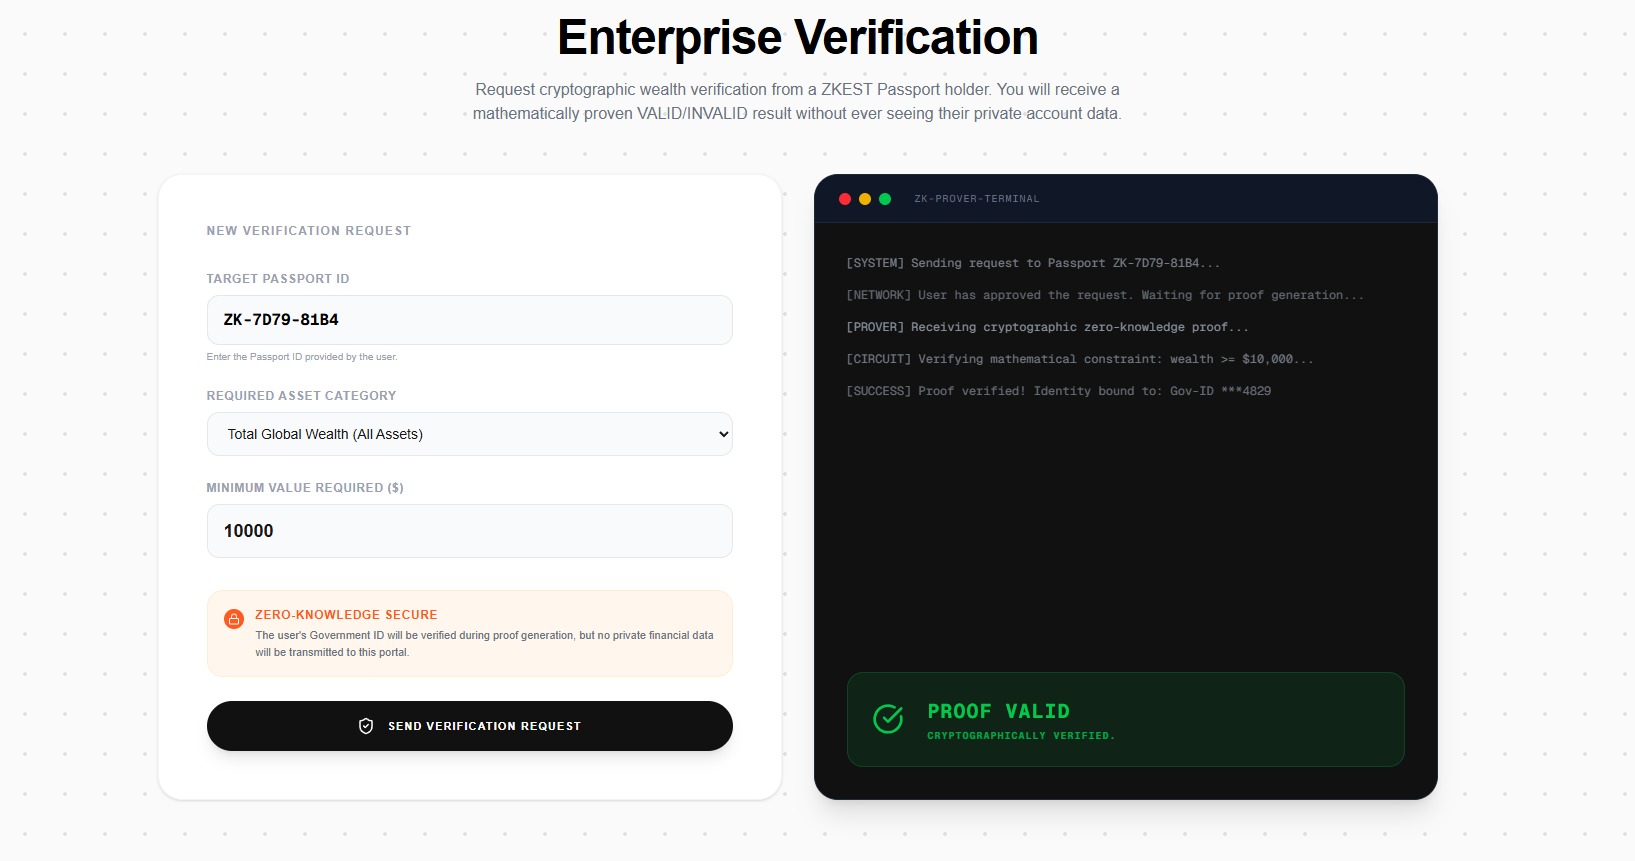This screenshot has width=1635, height=861.
Task: Click the green checkmark badge beside Proof Valid
Action: 888,718
